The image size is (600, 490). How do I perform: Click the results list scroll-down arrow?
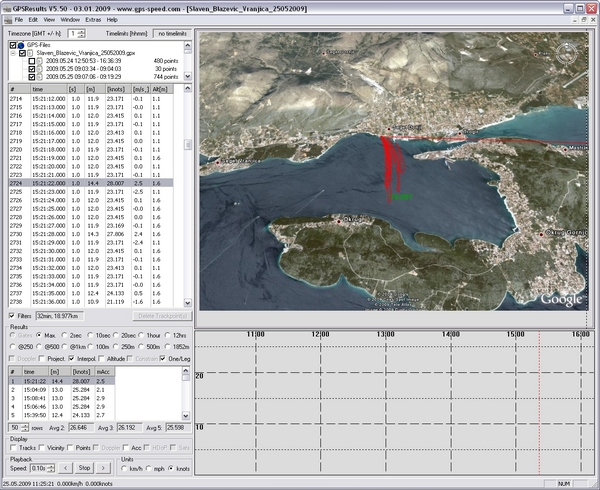point(186,416)
